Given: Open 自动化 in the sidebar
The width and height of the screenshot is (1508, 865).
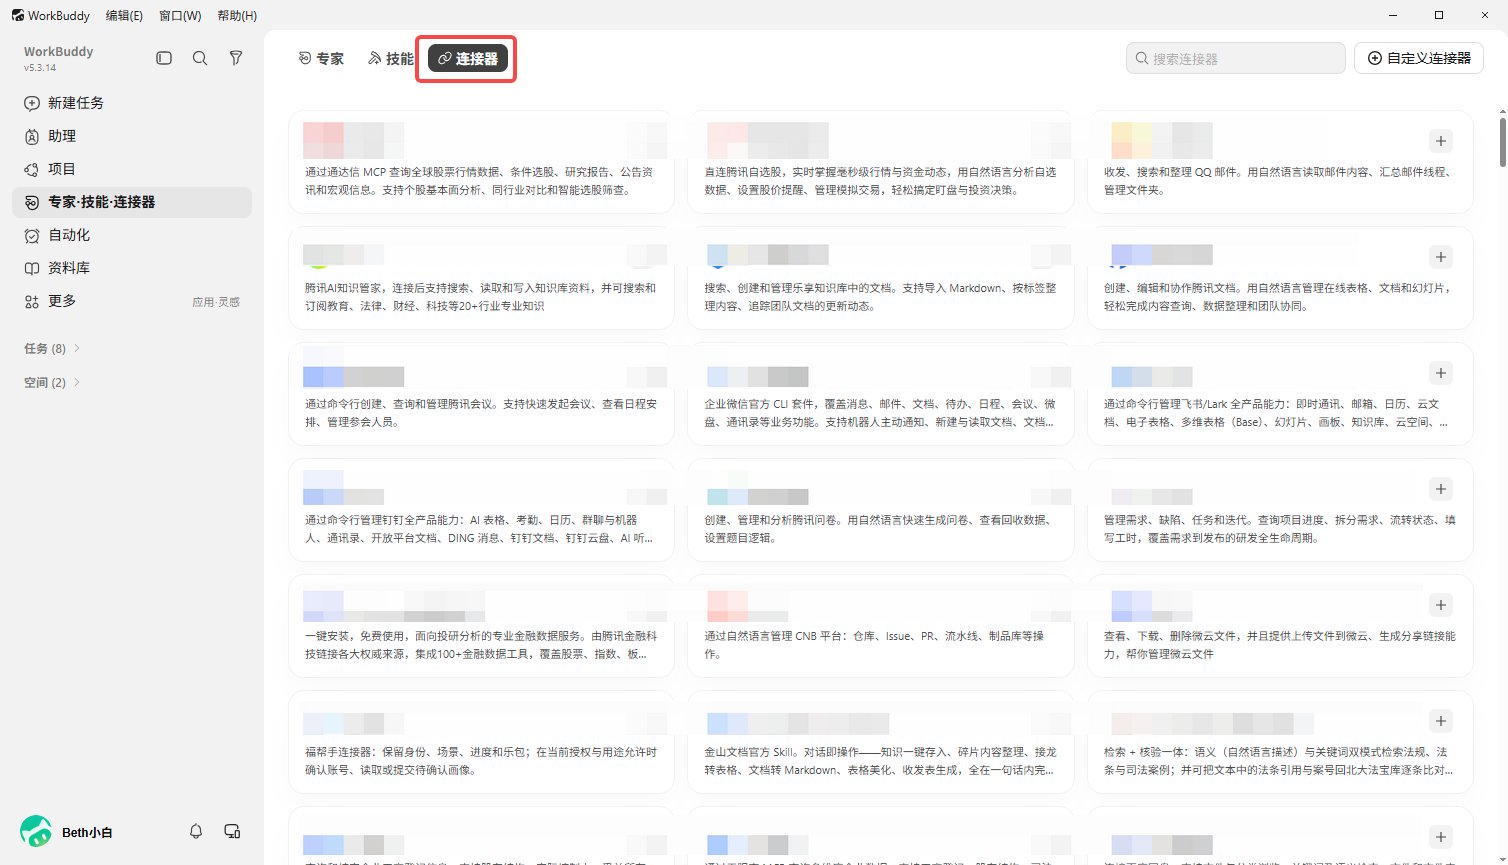Looking at the screenshot, I should pos(132,235).
